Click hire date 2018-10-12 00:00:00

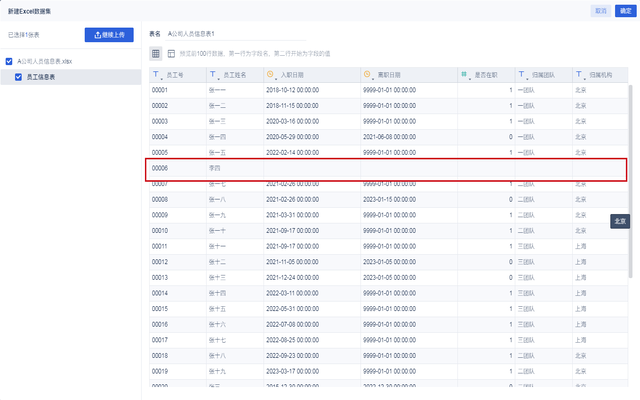click(293, 90)
